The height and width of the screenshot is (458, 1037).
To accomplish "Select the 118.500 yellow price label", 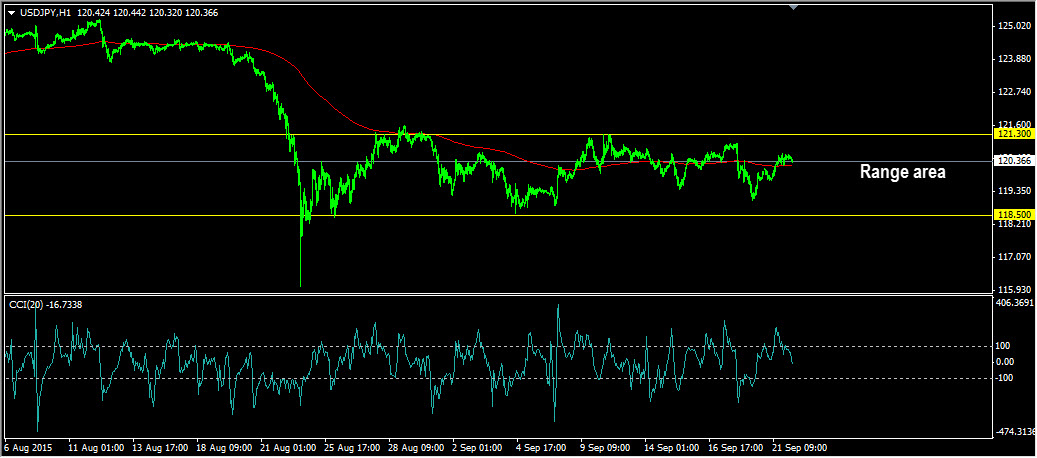I will click(1013, 215).
